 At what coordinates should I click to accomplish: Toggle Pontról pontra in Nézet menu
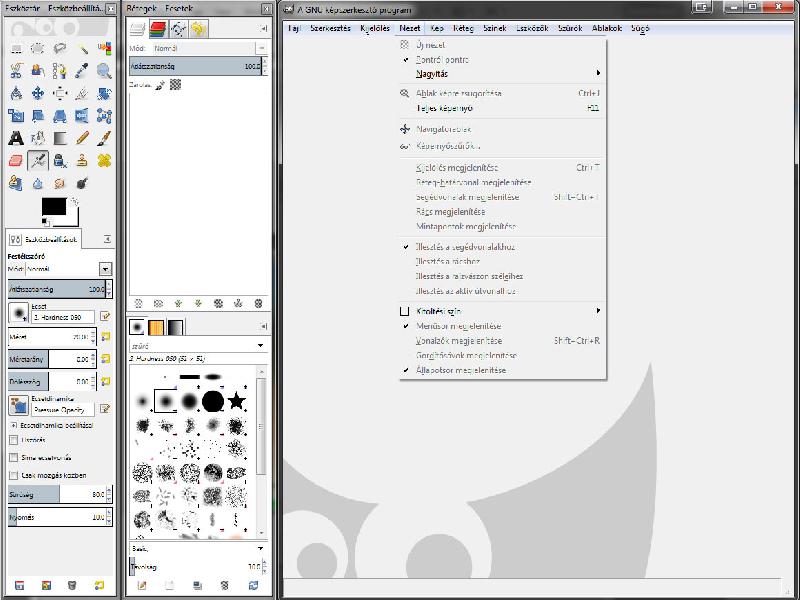click(x=500, y=60)
